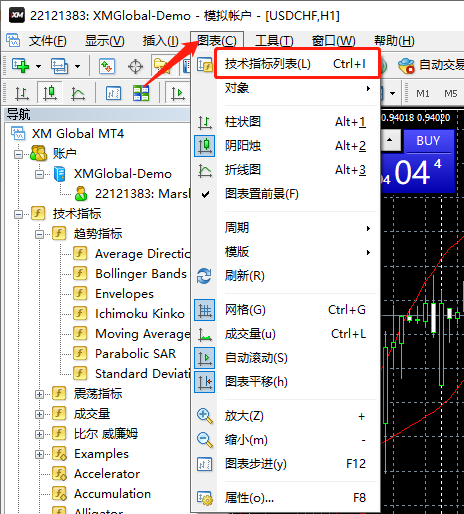The image size is (464, 514).
Task: Select line chart icon in second toolbar
Action: coord(78,93)
